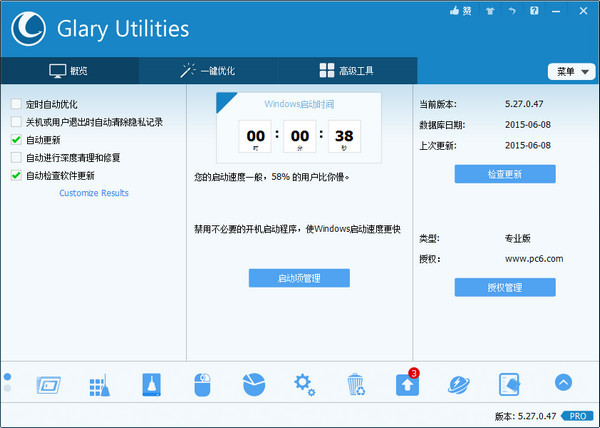The height and width of the screenshot is (428, 600).
Task: Open the disk wipe drive icon
Action: click(x=152, y=385)
